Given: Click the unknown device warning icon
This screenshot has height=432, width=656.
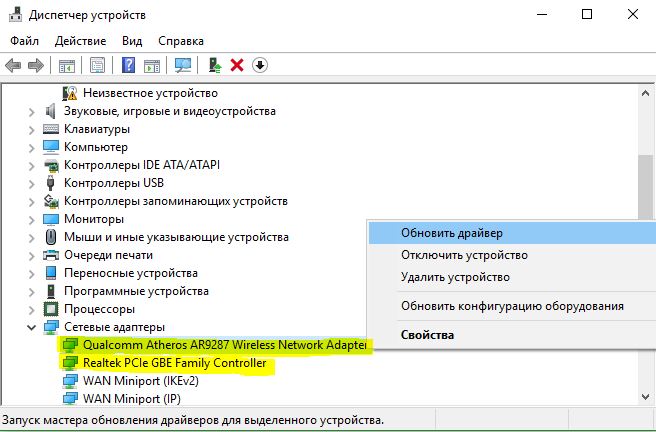Looking at the screenshot, I should [x=70, y=93].
